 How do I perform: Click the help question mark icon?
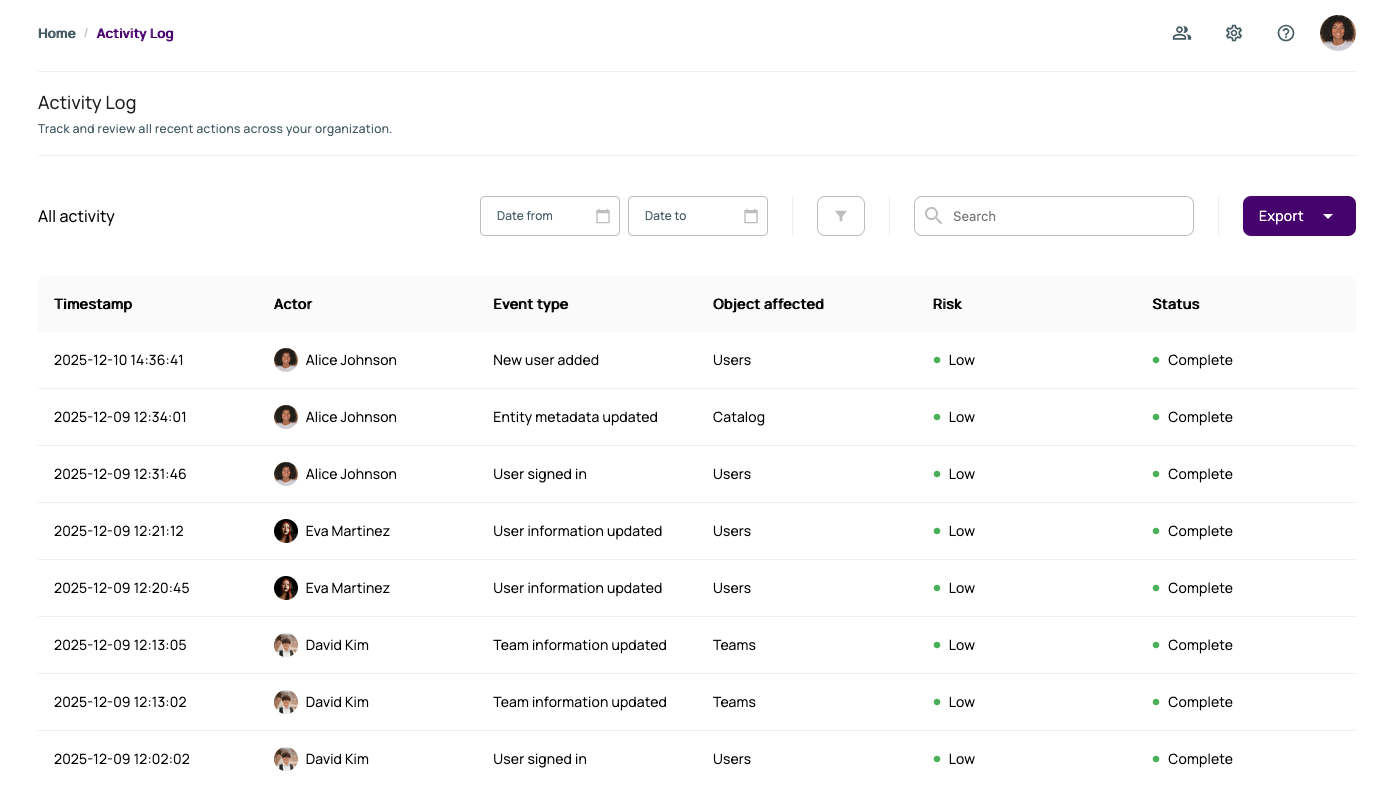(1286, 33)
